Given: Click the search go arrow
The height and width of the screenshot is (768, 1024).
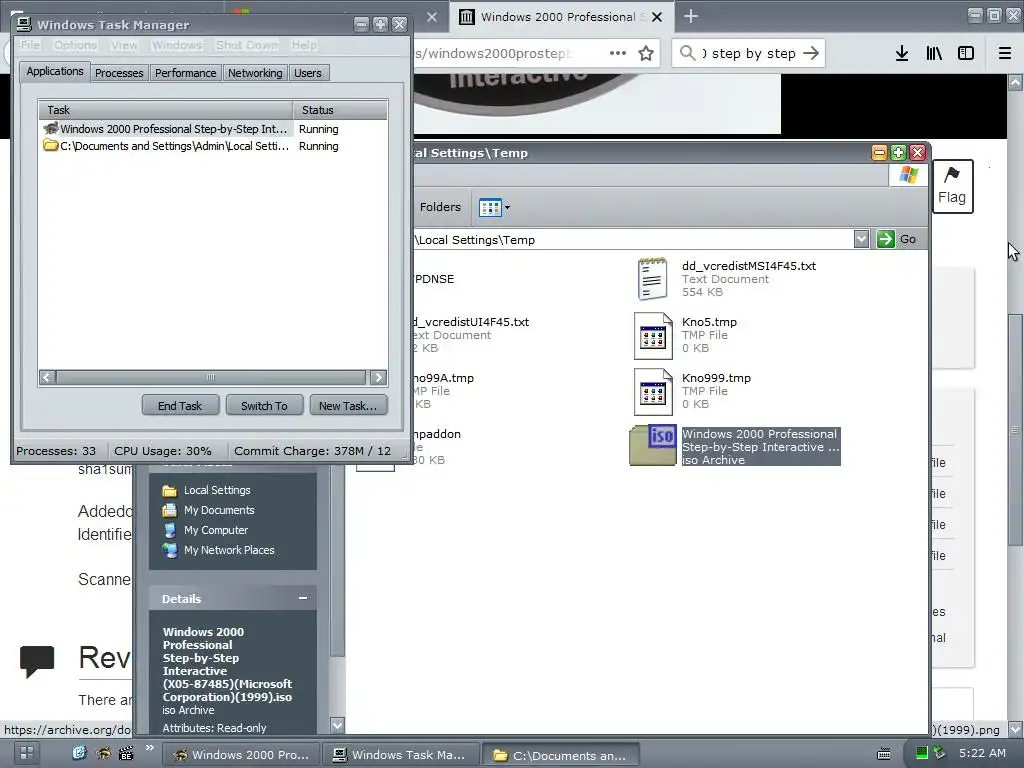Looking at the screenshot, I should 811,53.
